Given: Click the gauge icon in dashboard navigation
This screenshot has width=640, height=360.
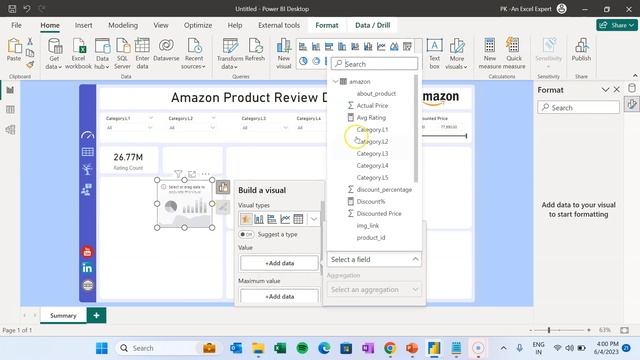Looking at the screenshot, I should (x=87, y=135).
